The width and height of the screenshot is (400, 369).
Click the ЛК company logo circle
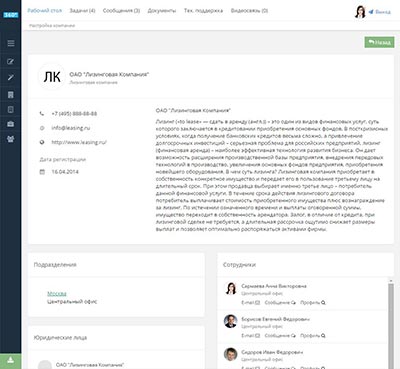tap(52, 77)
